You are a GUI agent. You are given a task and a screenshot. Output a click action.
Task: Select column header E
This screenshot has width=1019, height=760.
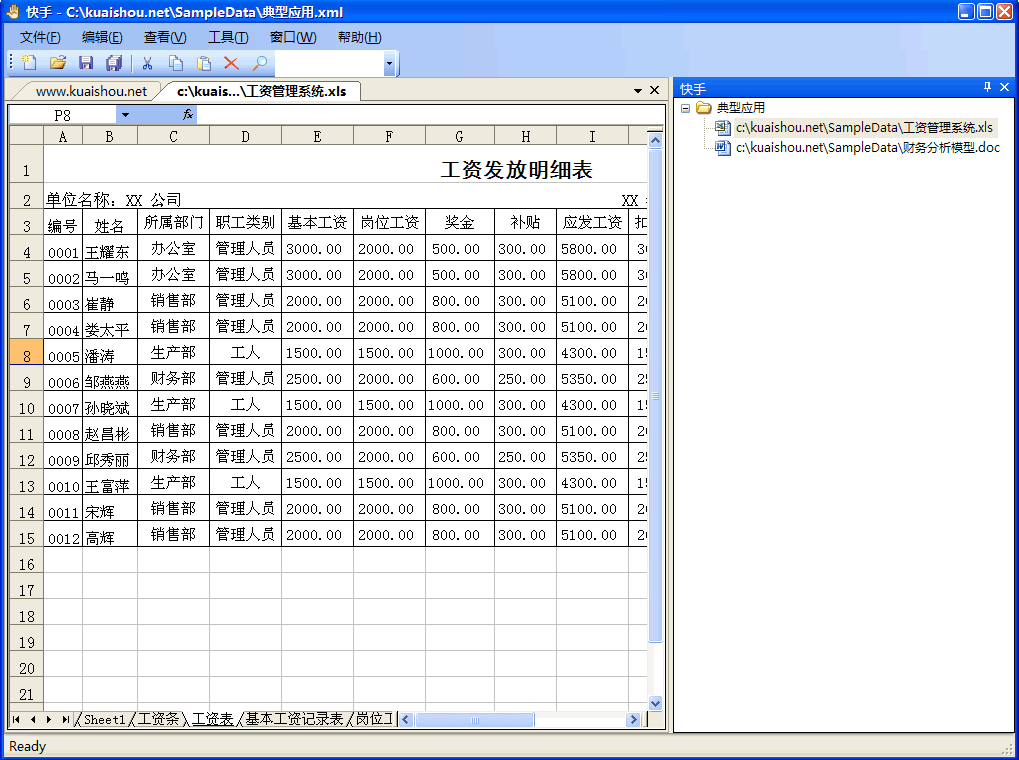click(x=317, y=136)
